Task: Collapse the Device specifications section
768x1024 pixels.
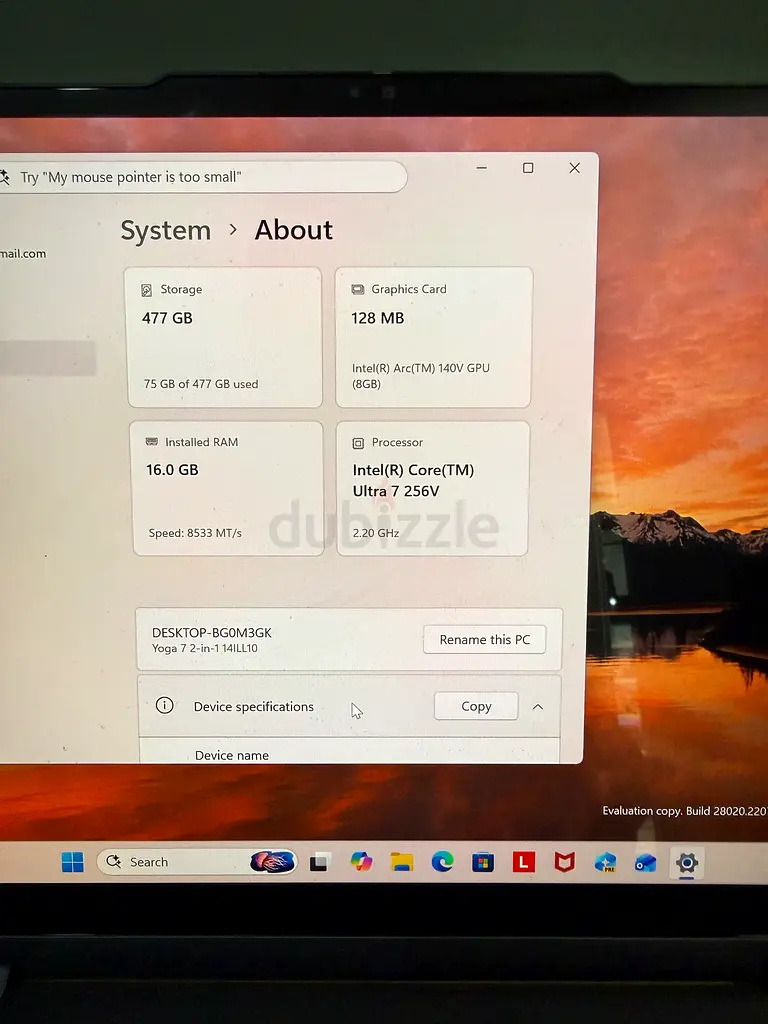Action: click(x=537, y=707)
